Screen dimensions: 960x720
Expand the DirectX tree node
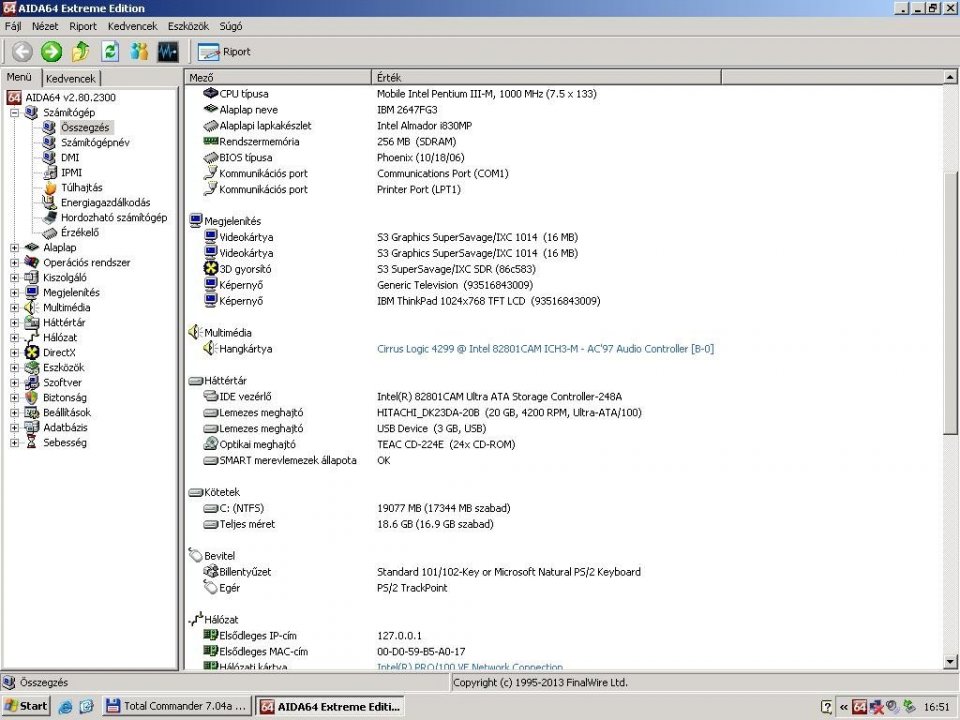pyautogui.click(x=14, y=353)
